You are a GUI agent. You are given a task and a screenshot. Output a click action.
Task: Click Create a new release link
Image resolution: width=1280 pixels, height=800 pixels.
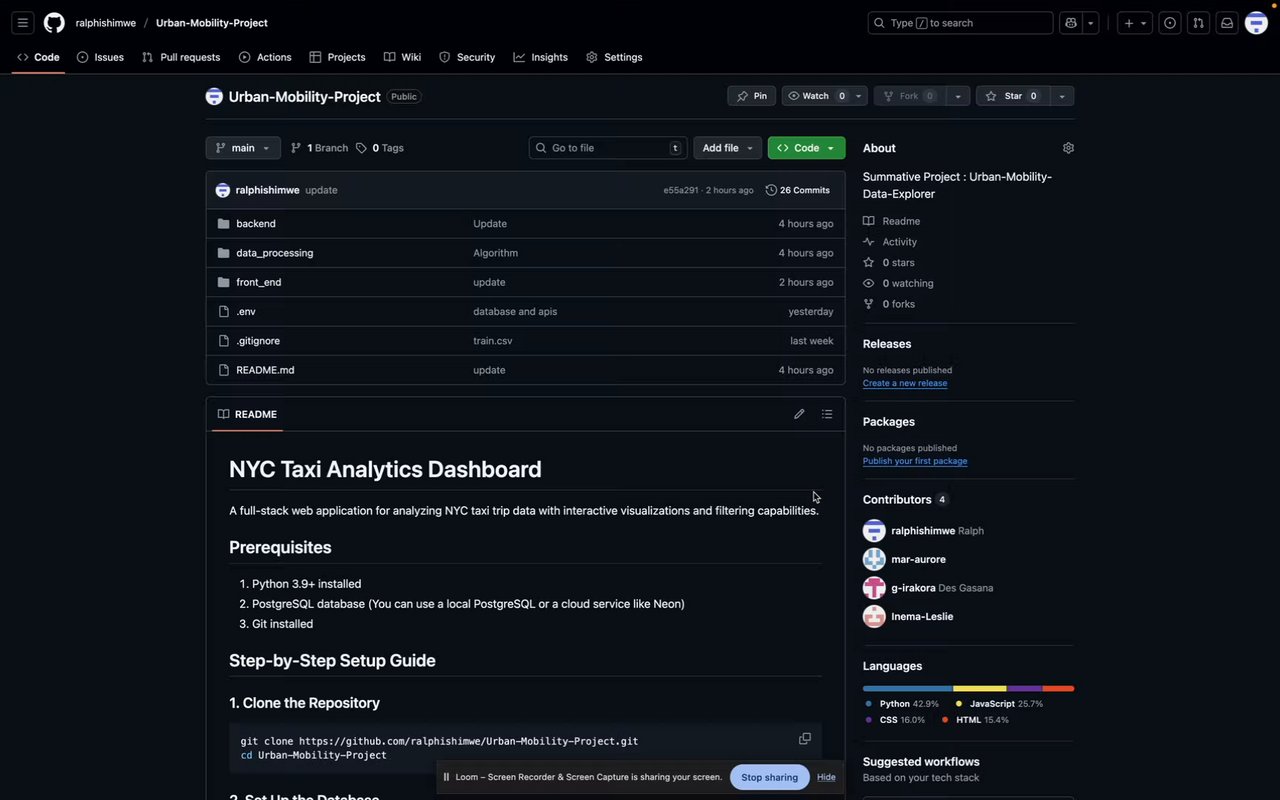click(x=905, y=383)
